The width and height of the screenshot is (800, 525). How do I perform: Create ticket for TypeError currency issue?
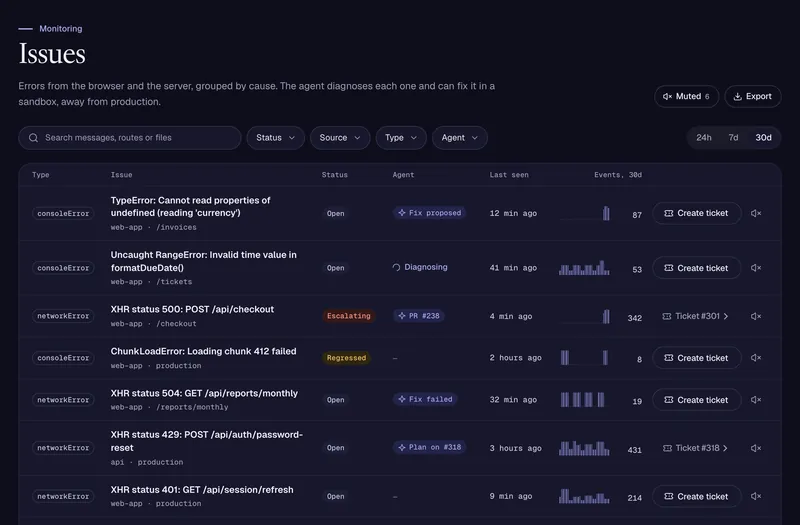[x=696, y=213]
